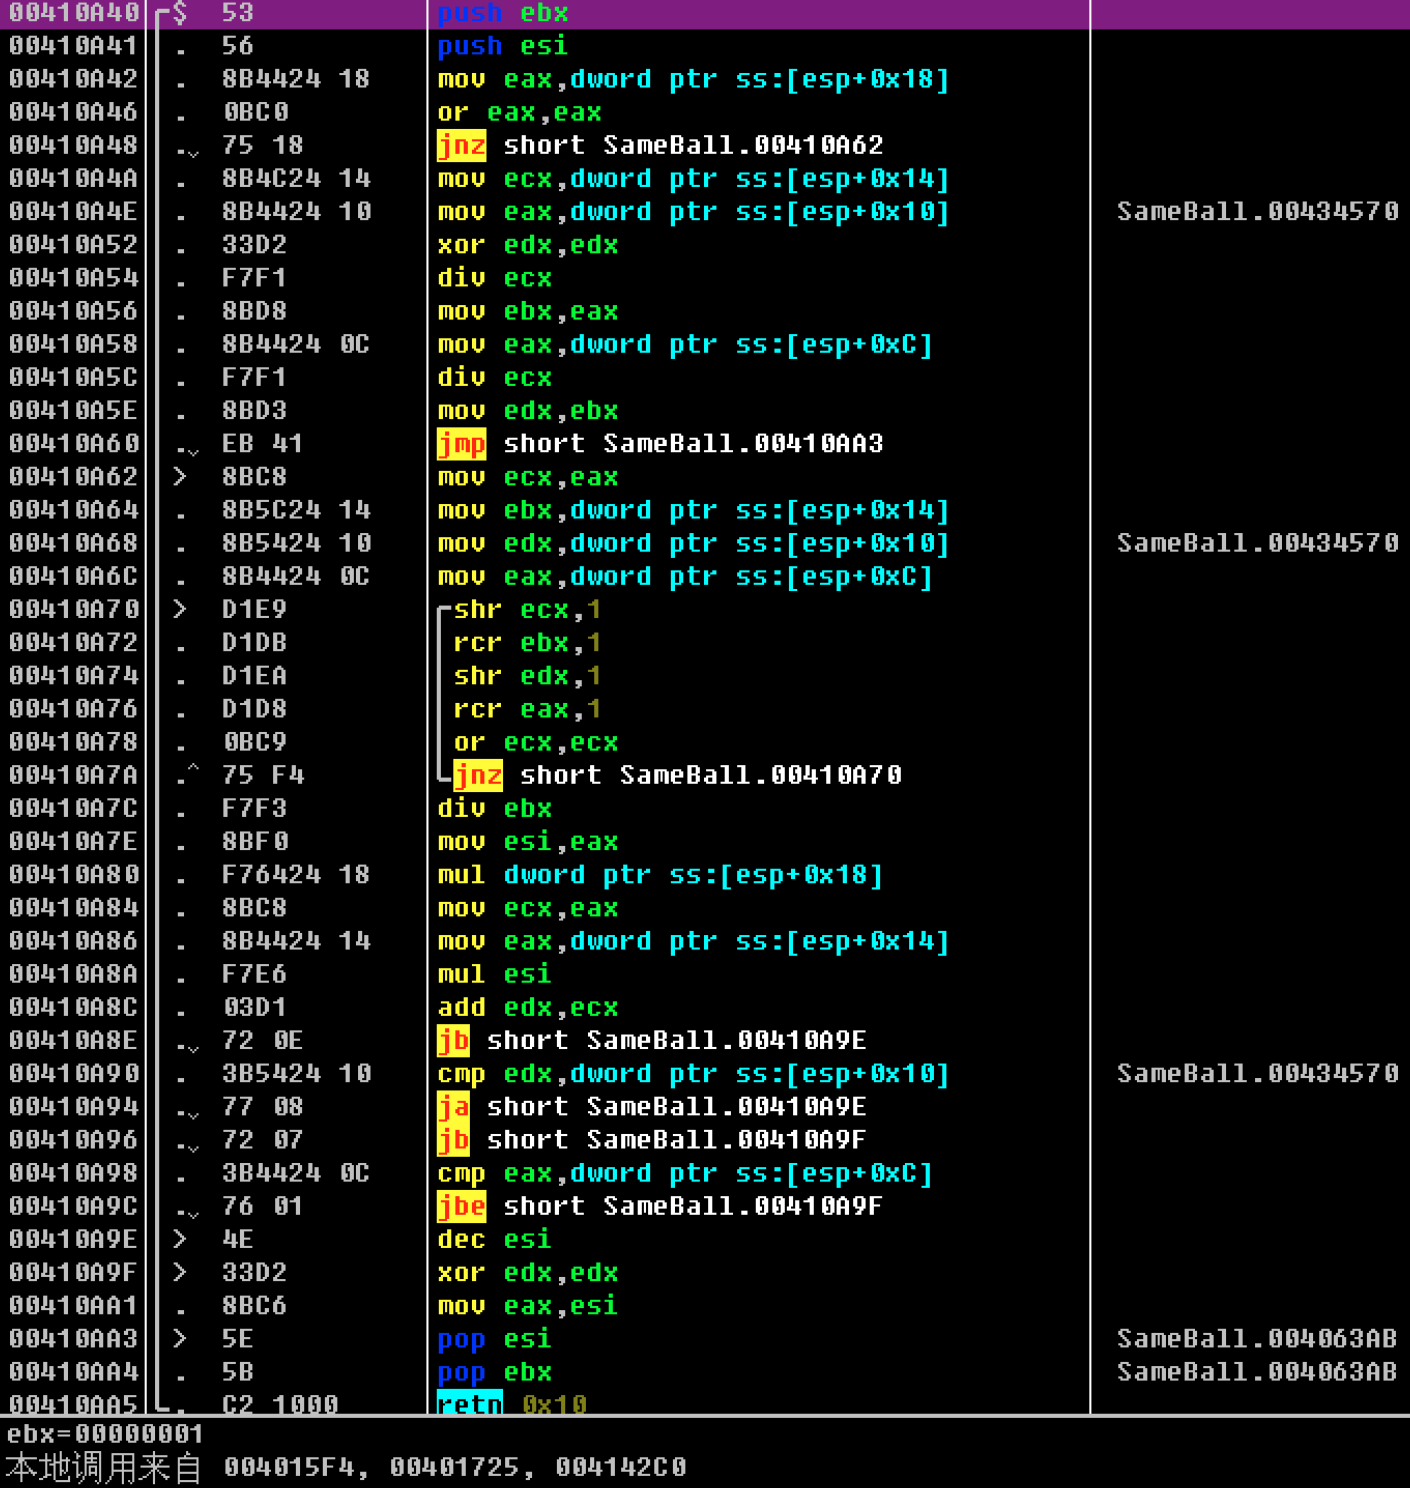Select the jbe short SameBall.00410A9F instruction
The image size is (1410, 1488).
pyautogui.click(x=660, y=1206)
